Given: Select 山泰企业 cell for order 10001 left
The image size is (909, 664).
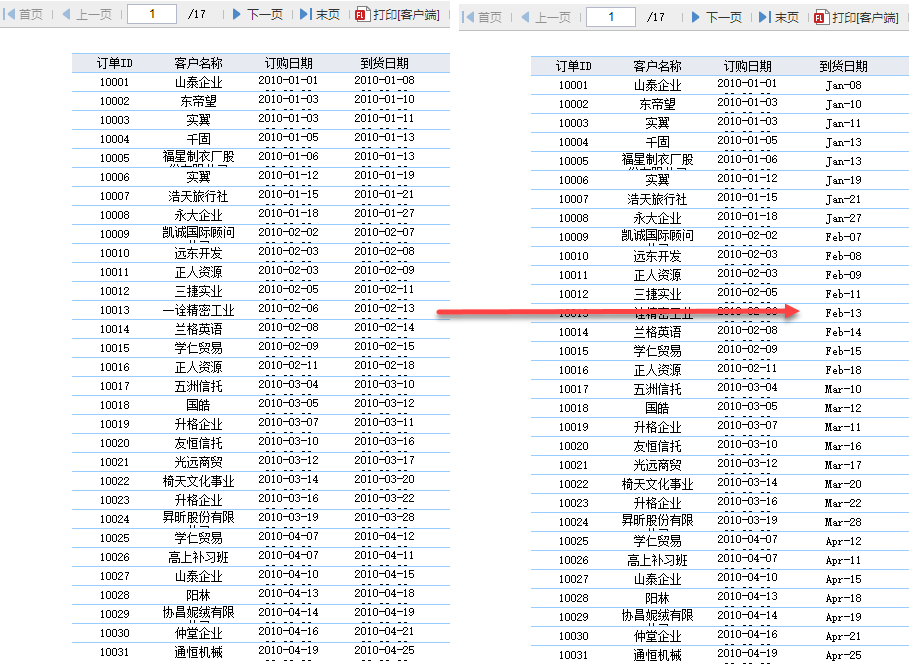Looking at the screenshot, I should pos(198,82).
